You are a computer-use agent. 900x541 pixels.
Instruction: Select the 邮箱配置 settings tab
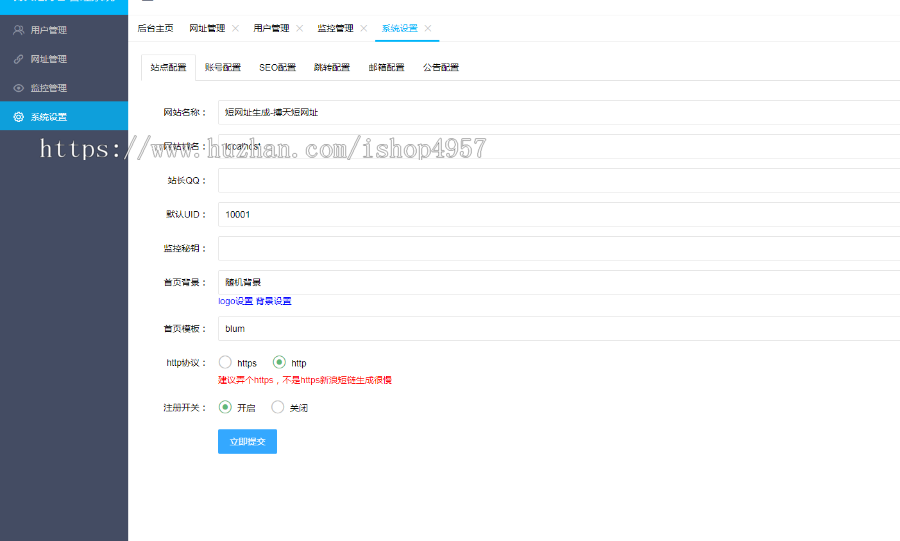pos(386,67)
